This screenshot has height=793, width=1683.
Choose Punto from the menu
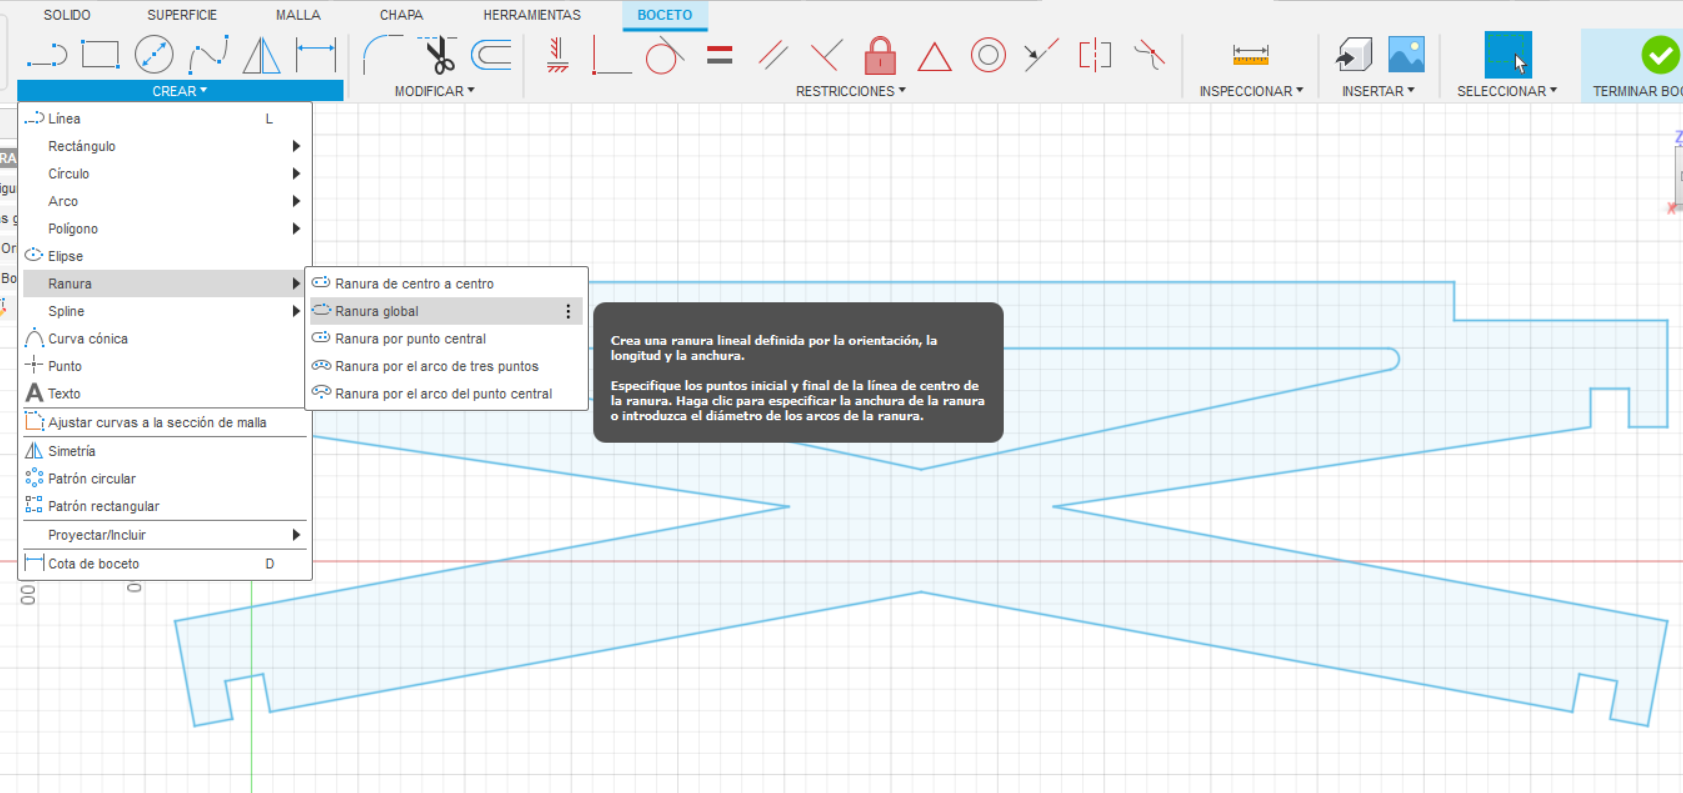(165, 366)
